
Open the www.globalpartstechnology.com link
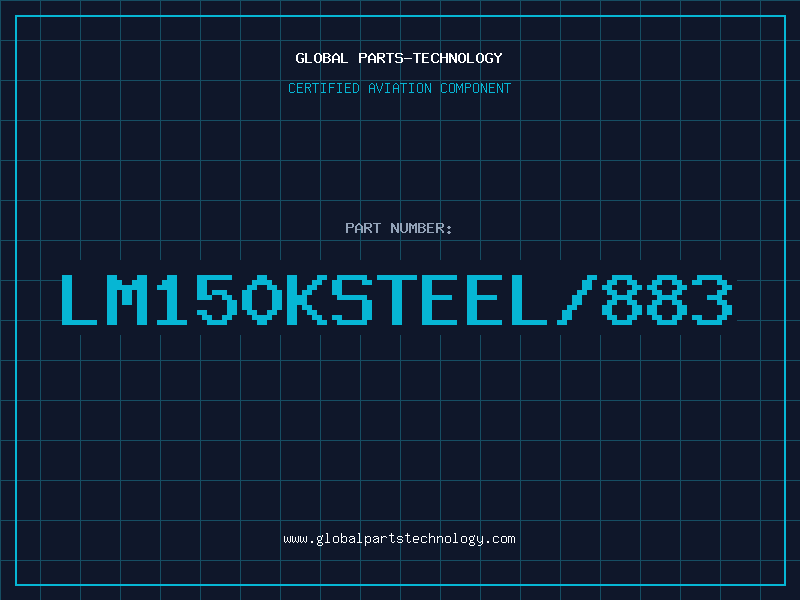click(x=399, y=539)
